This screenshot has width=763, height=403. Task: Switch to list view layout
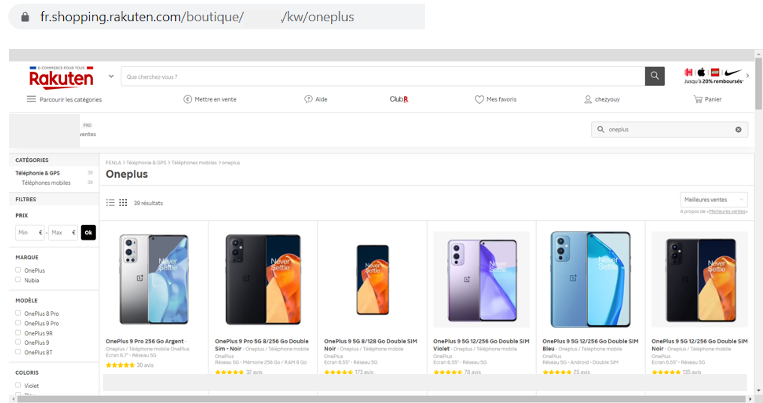[x=110, y=202]
